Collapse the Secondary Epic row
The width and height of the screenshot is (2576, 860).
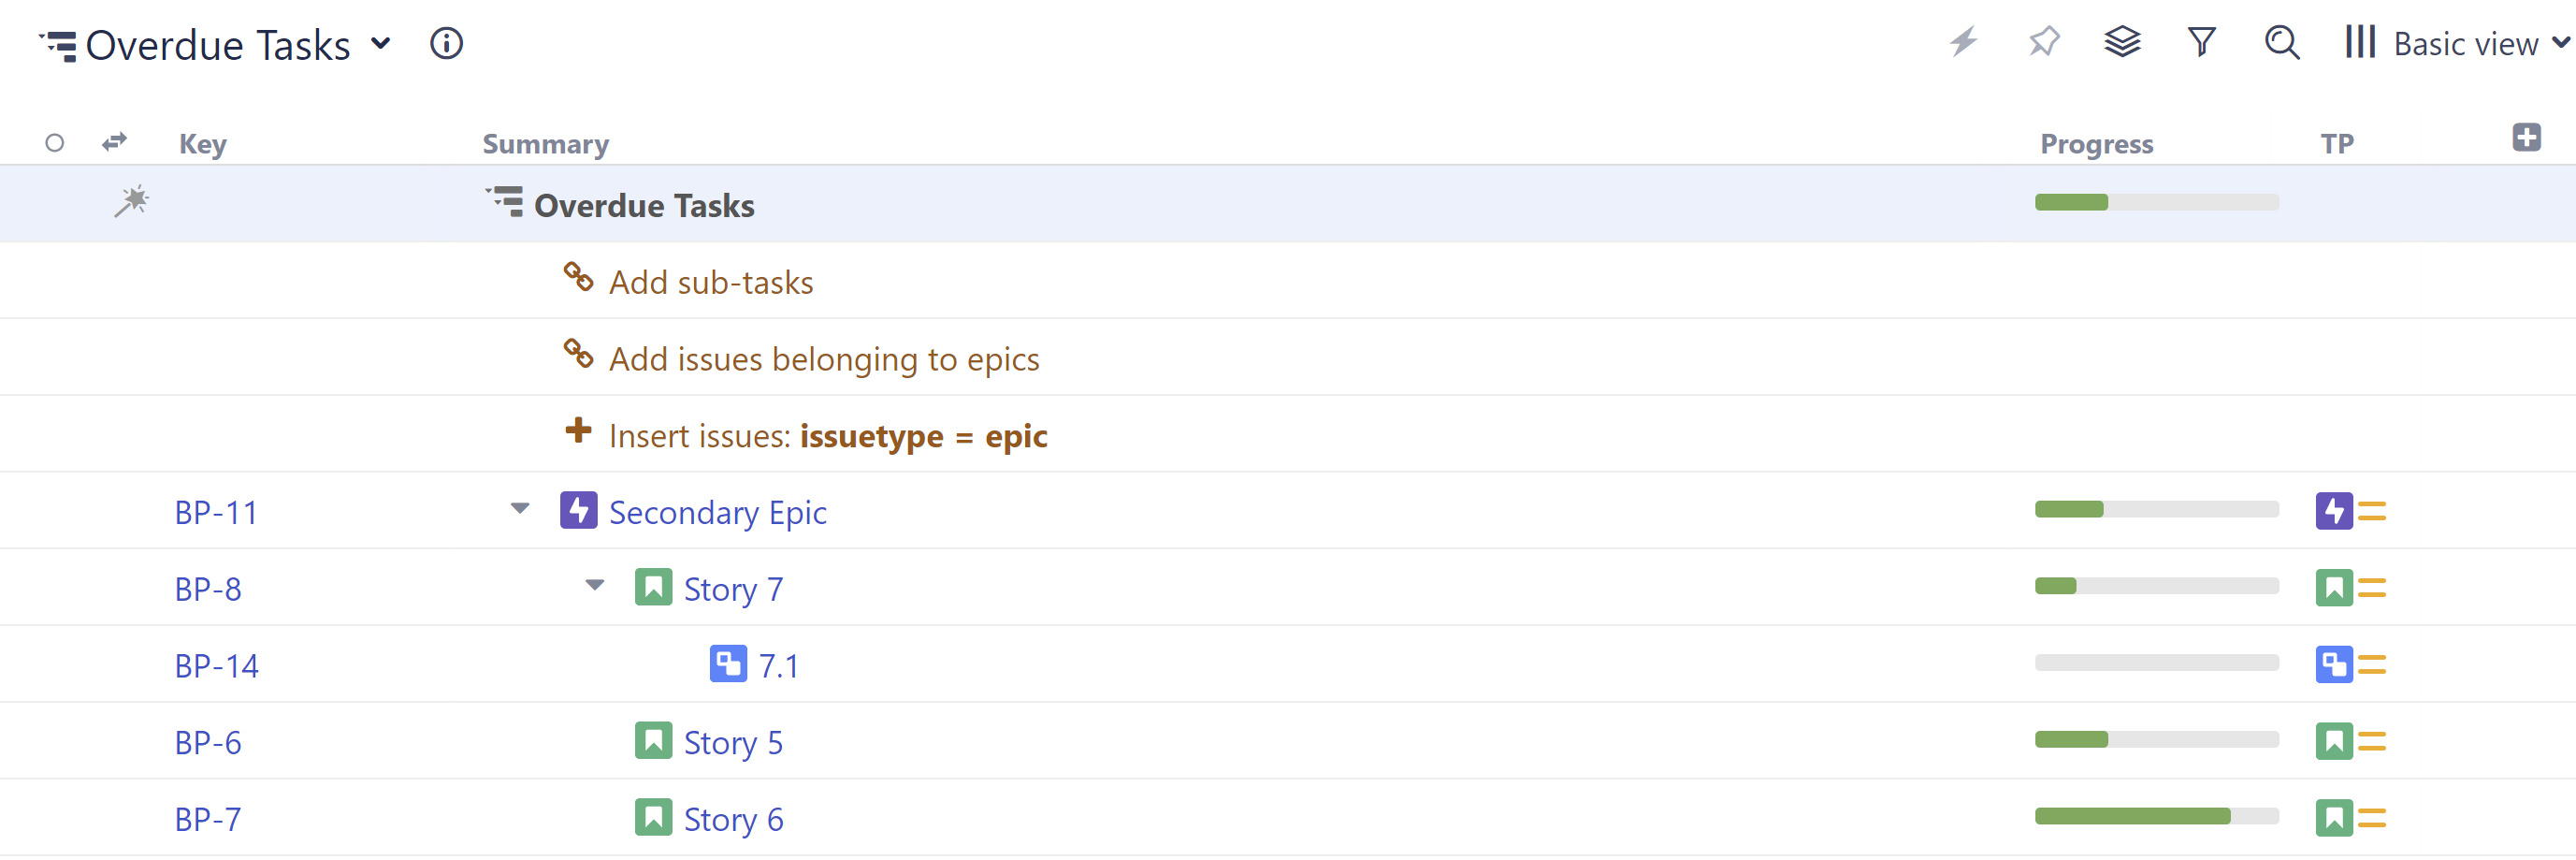pos(520,509)
